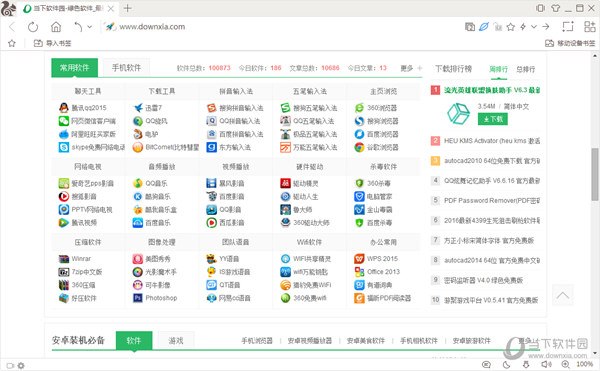The width and height of the screenshot is (600, 371).
Task: Open 腾讯qq2015 software link
Action: 89,108
